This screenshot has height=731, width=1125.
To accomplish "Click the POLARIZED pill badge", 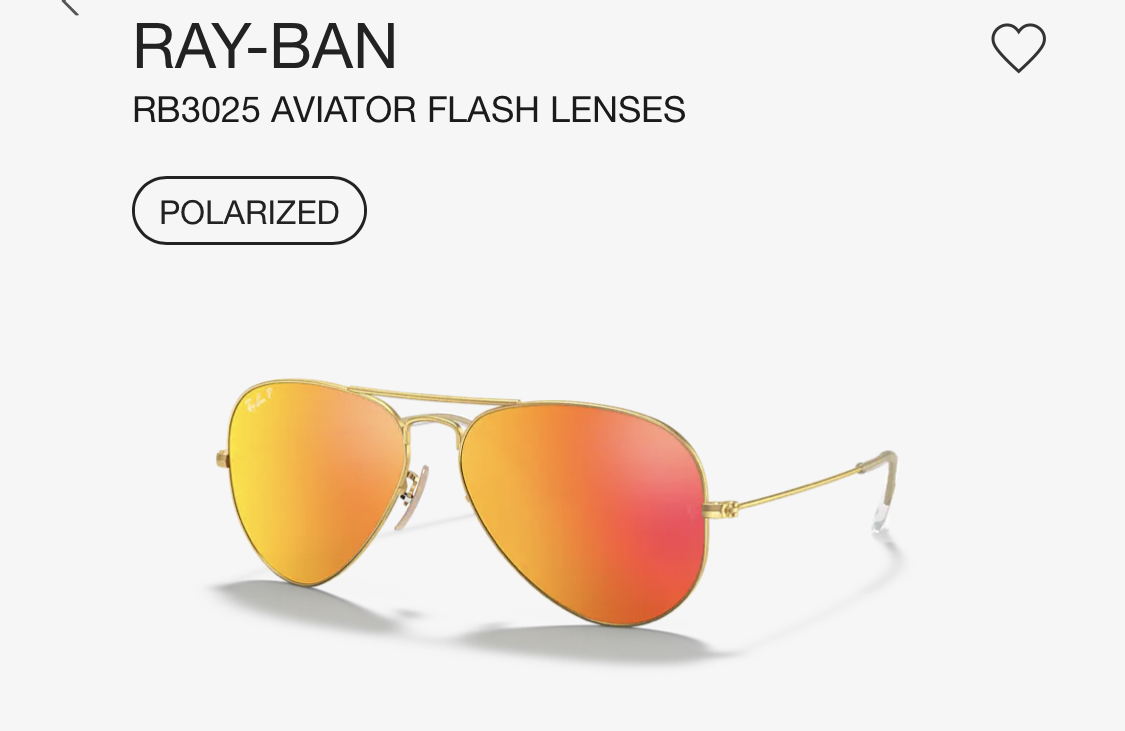I will 249,211.
